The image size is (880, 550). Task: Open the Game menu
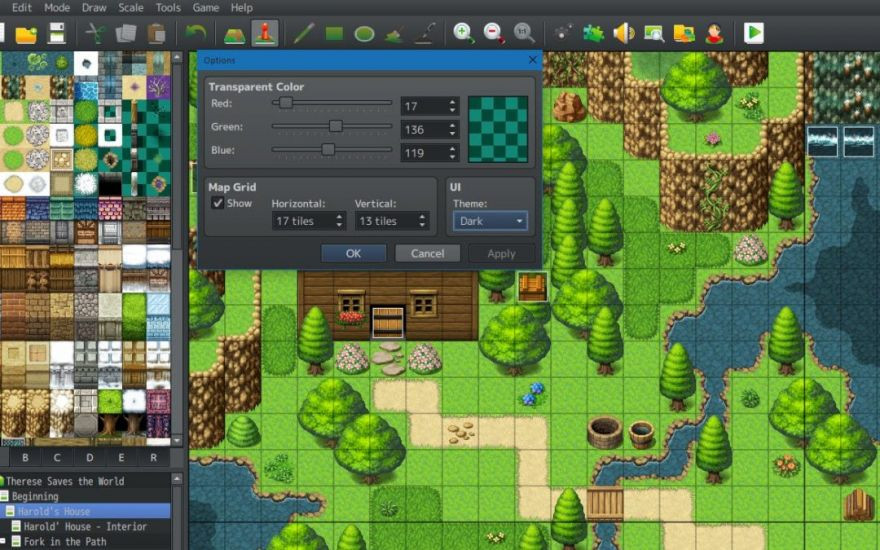(205, 8)
